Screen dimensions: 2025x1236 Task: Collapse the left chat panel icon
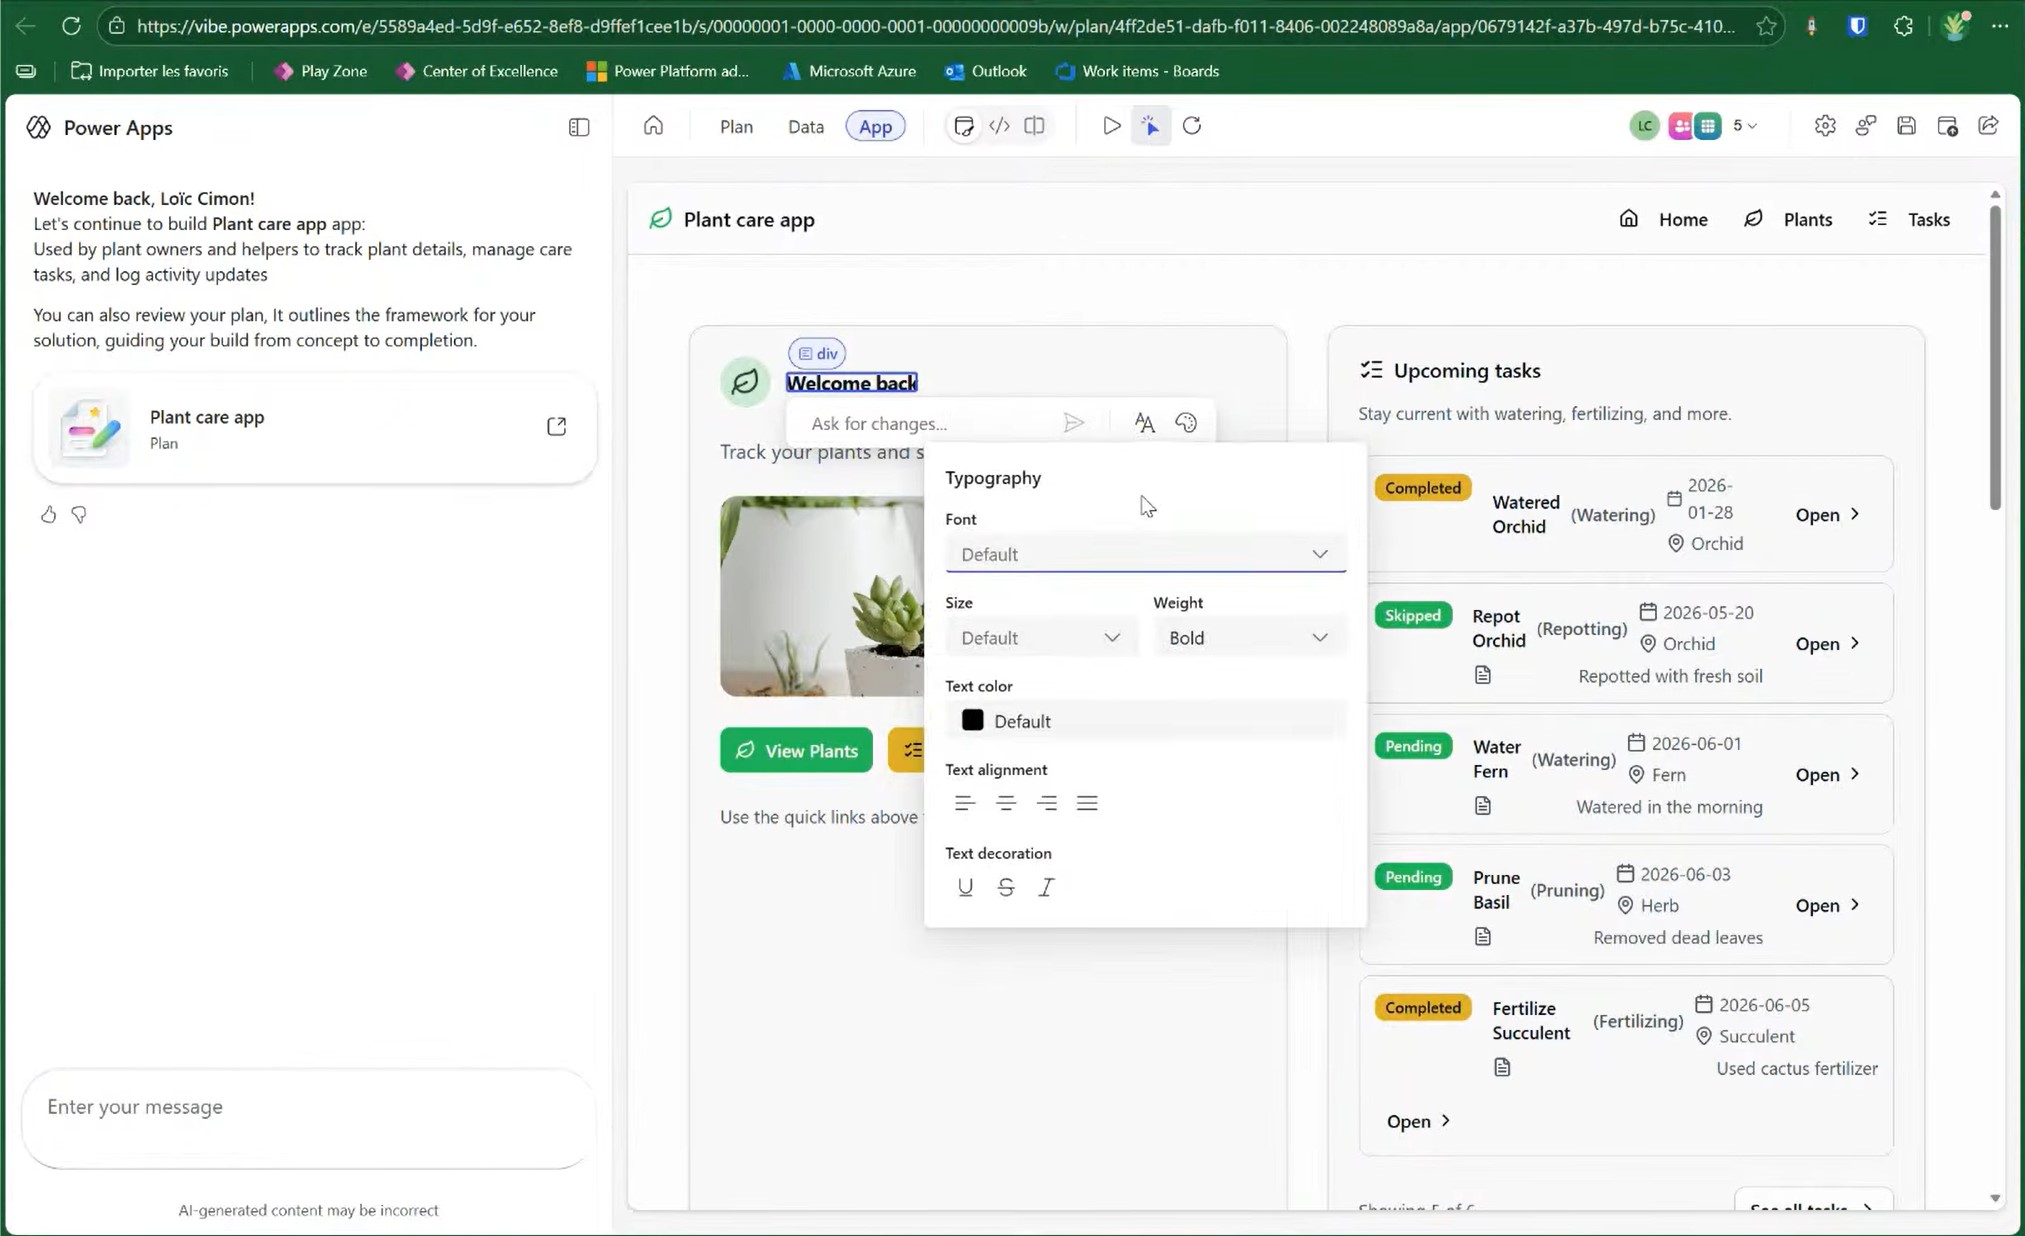(x=579, y=127)
